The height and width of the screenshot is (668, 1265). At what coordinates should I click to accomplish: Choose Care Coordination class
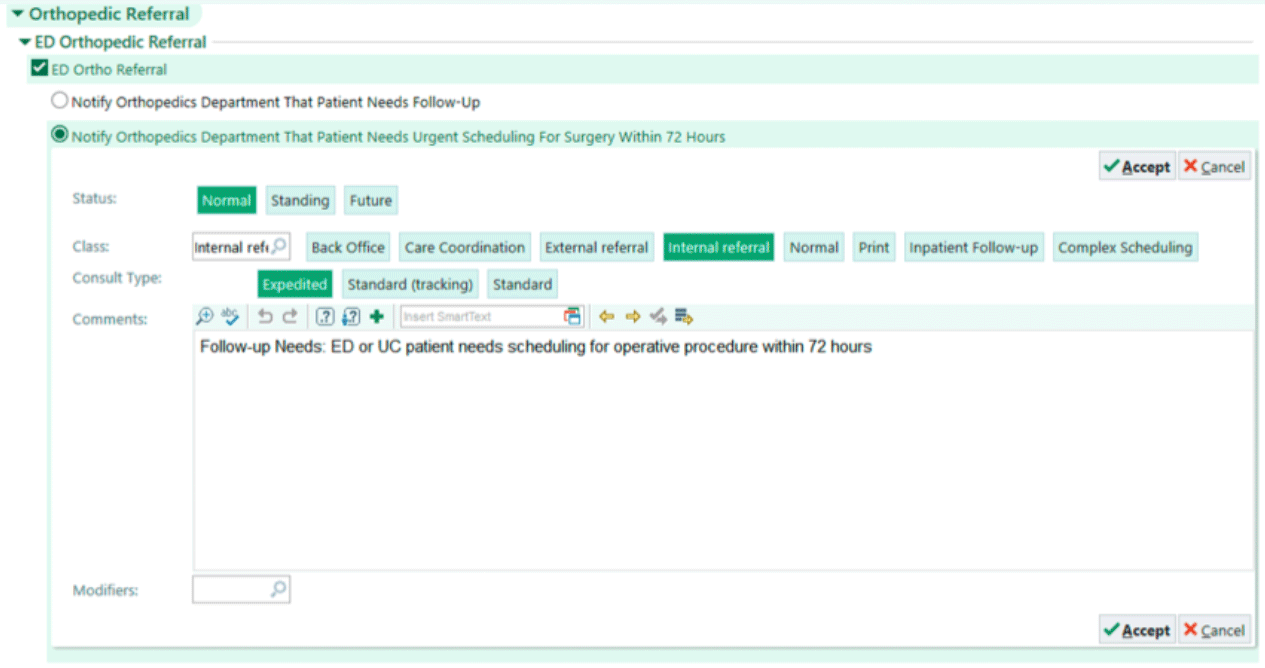coord(465,247)
